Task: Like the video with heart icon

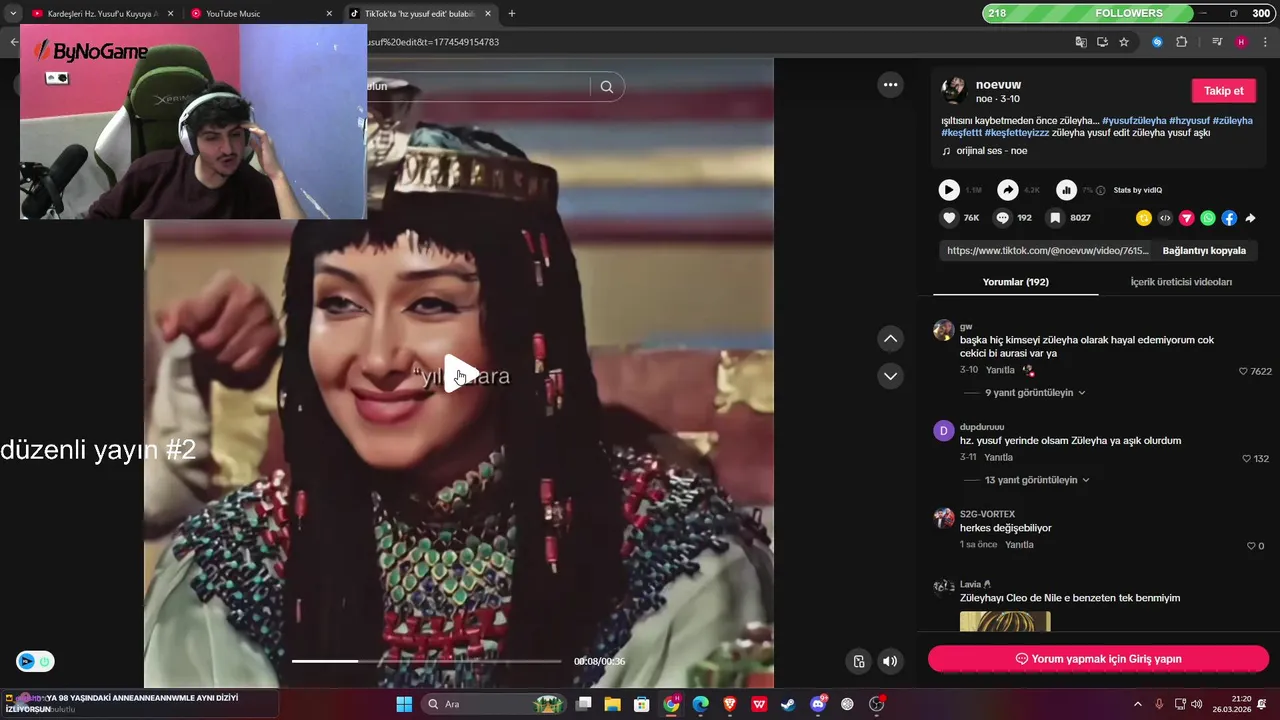Action: [949, 218]
